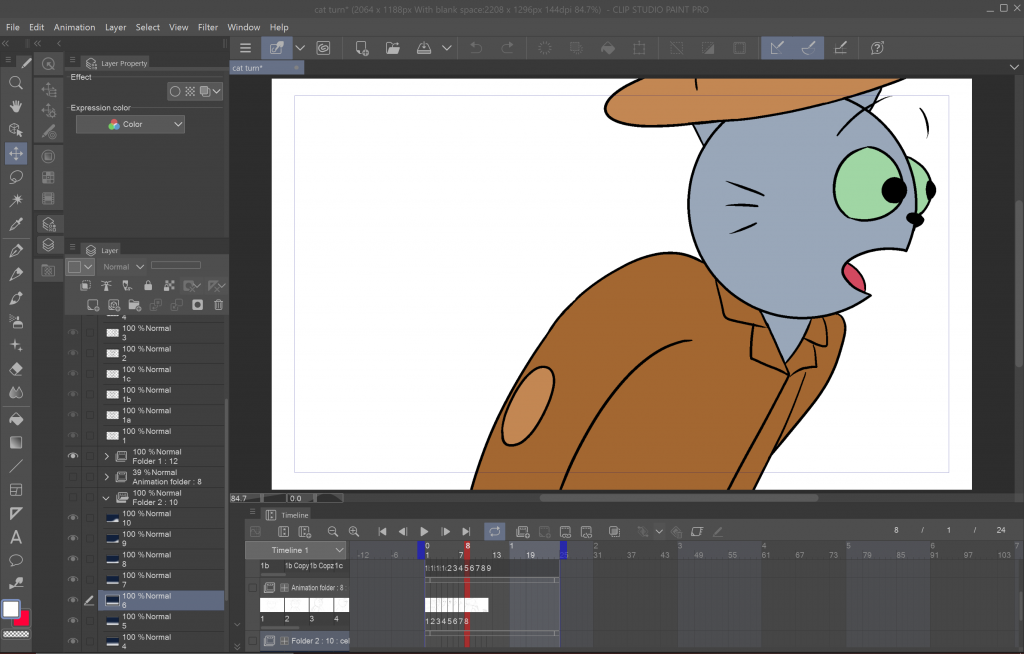Select the Zoom magnifier tool

tap(16, 83)
